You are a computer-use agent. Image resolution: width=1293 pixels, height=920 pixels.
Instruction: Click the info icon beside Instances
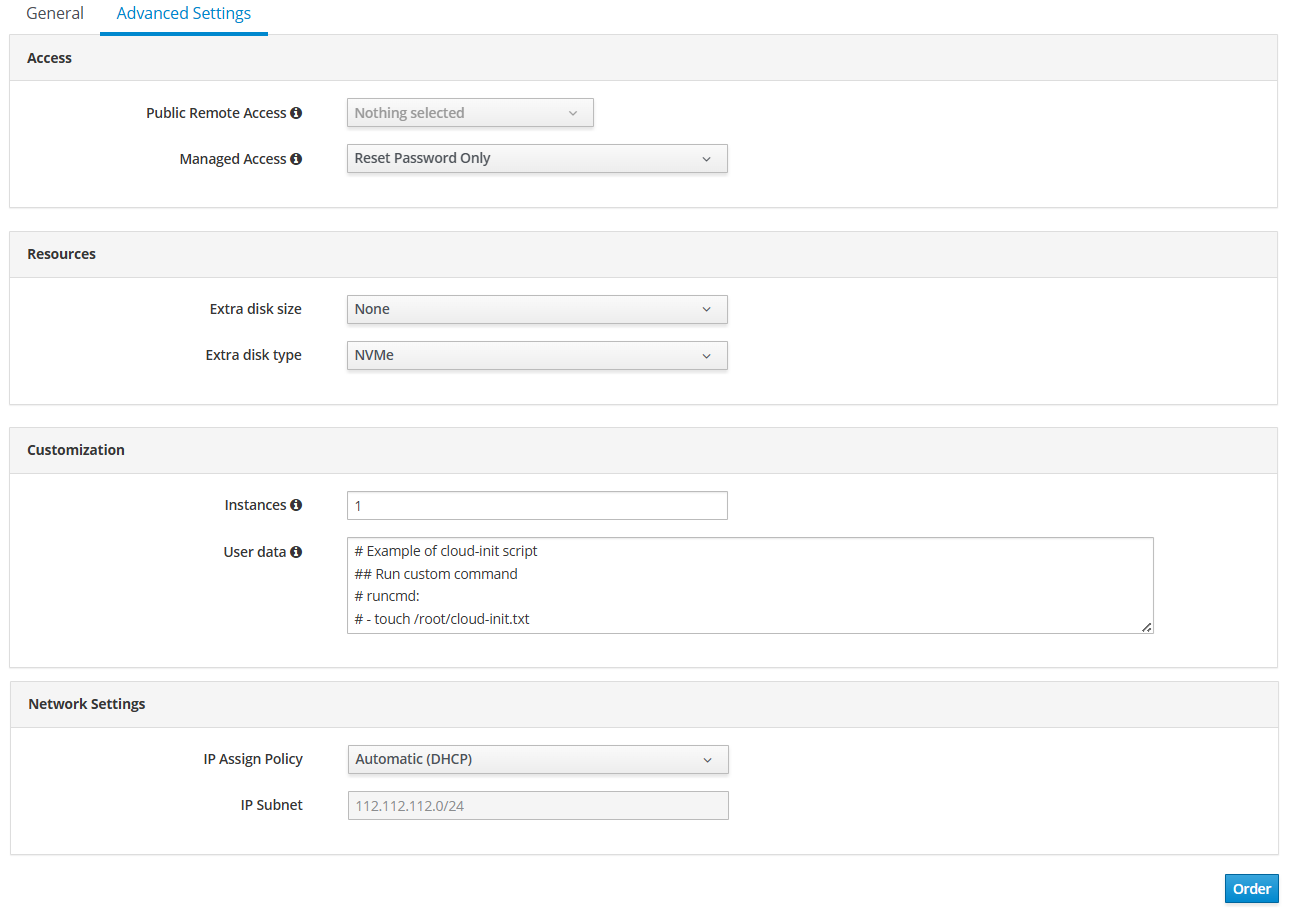click(296, 505)
